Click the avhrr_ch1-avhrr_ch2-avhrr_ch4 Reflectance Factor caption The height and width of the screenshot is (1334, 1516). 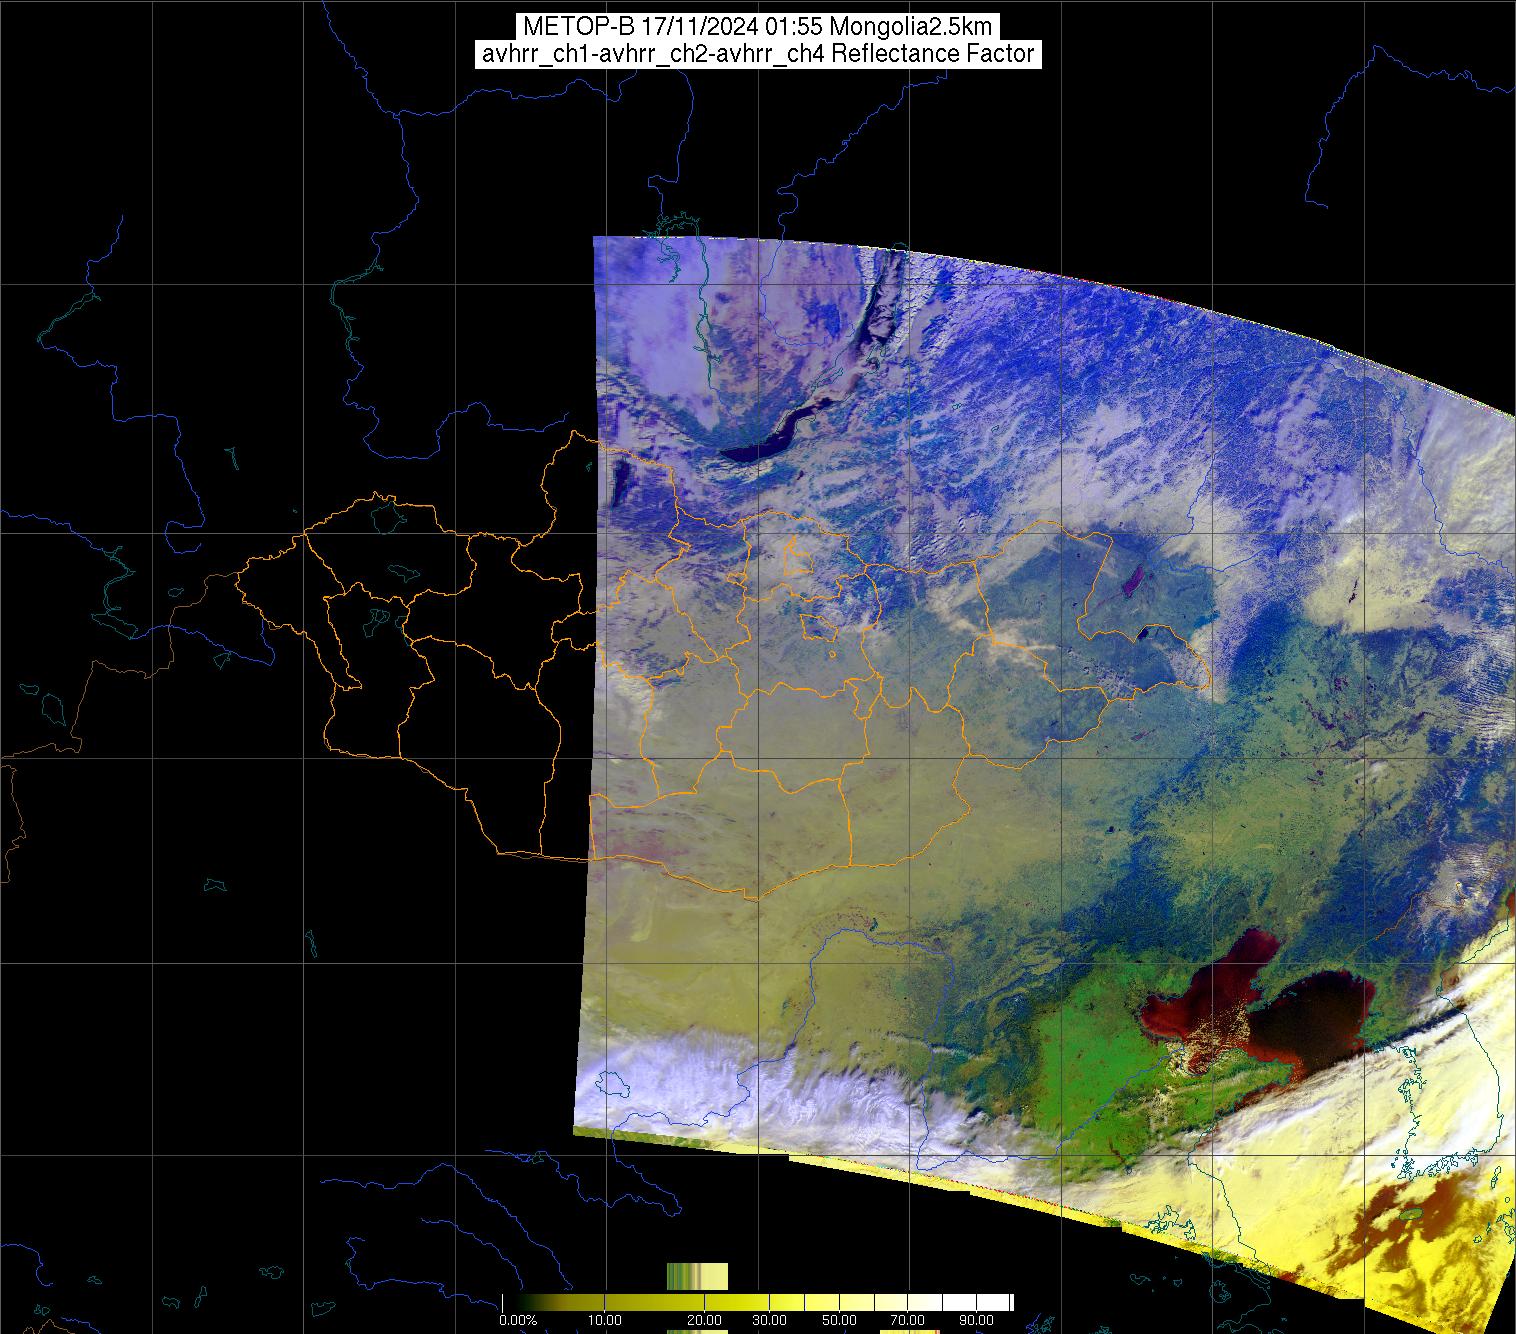pyautogui.click(x=757, y=54)
